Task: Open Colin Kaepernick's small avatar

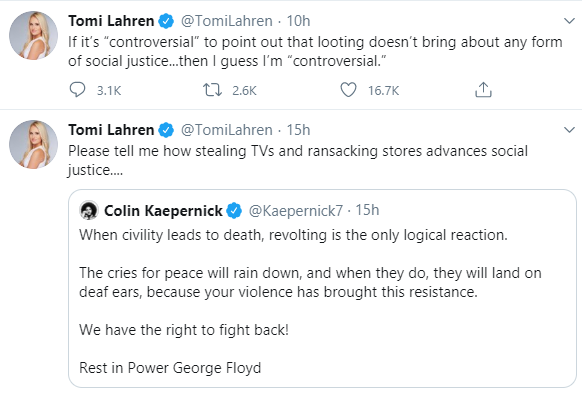Action: click(89, 210)
